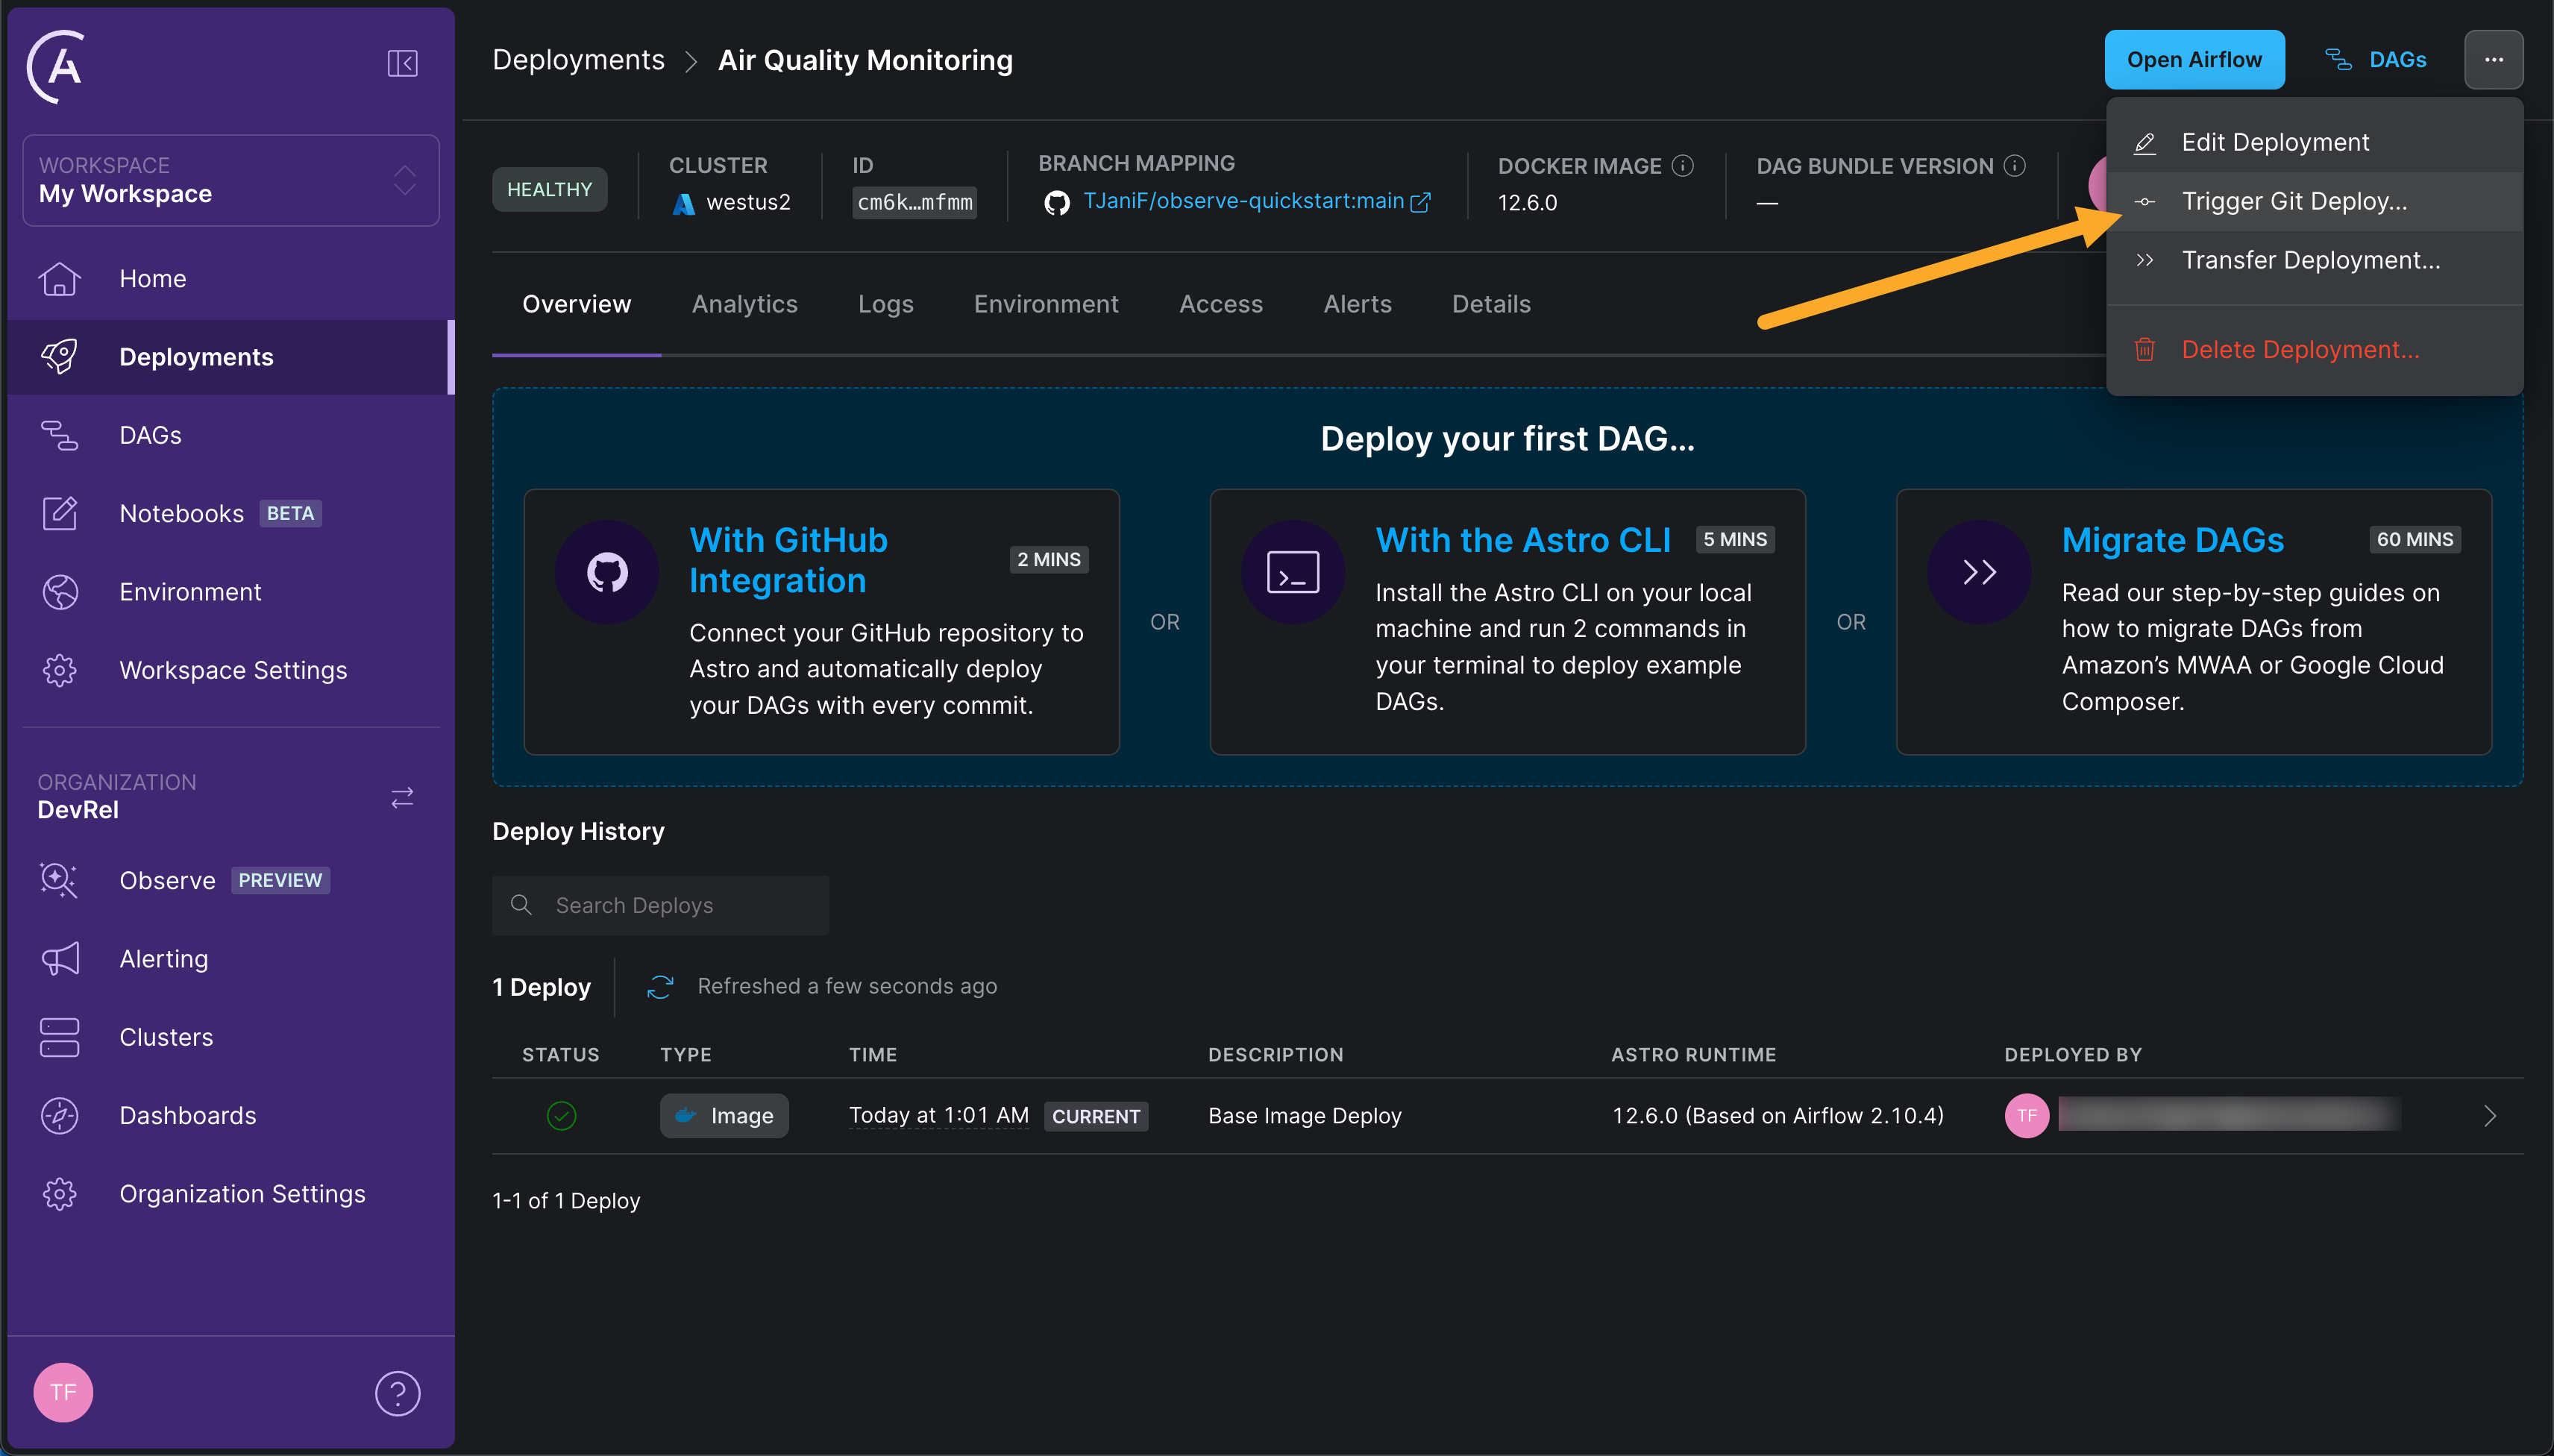Click the three-dot overflow menu
The width and height of the screenshot is (2554, 1456).
point(2494,60)
